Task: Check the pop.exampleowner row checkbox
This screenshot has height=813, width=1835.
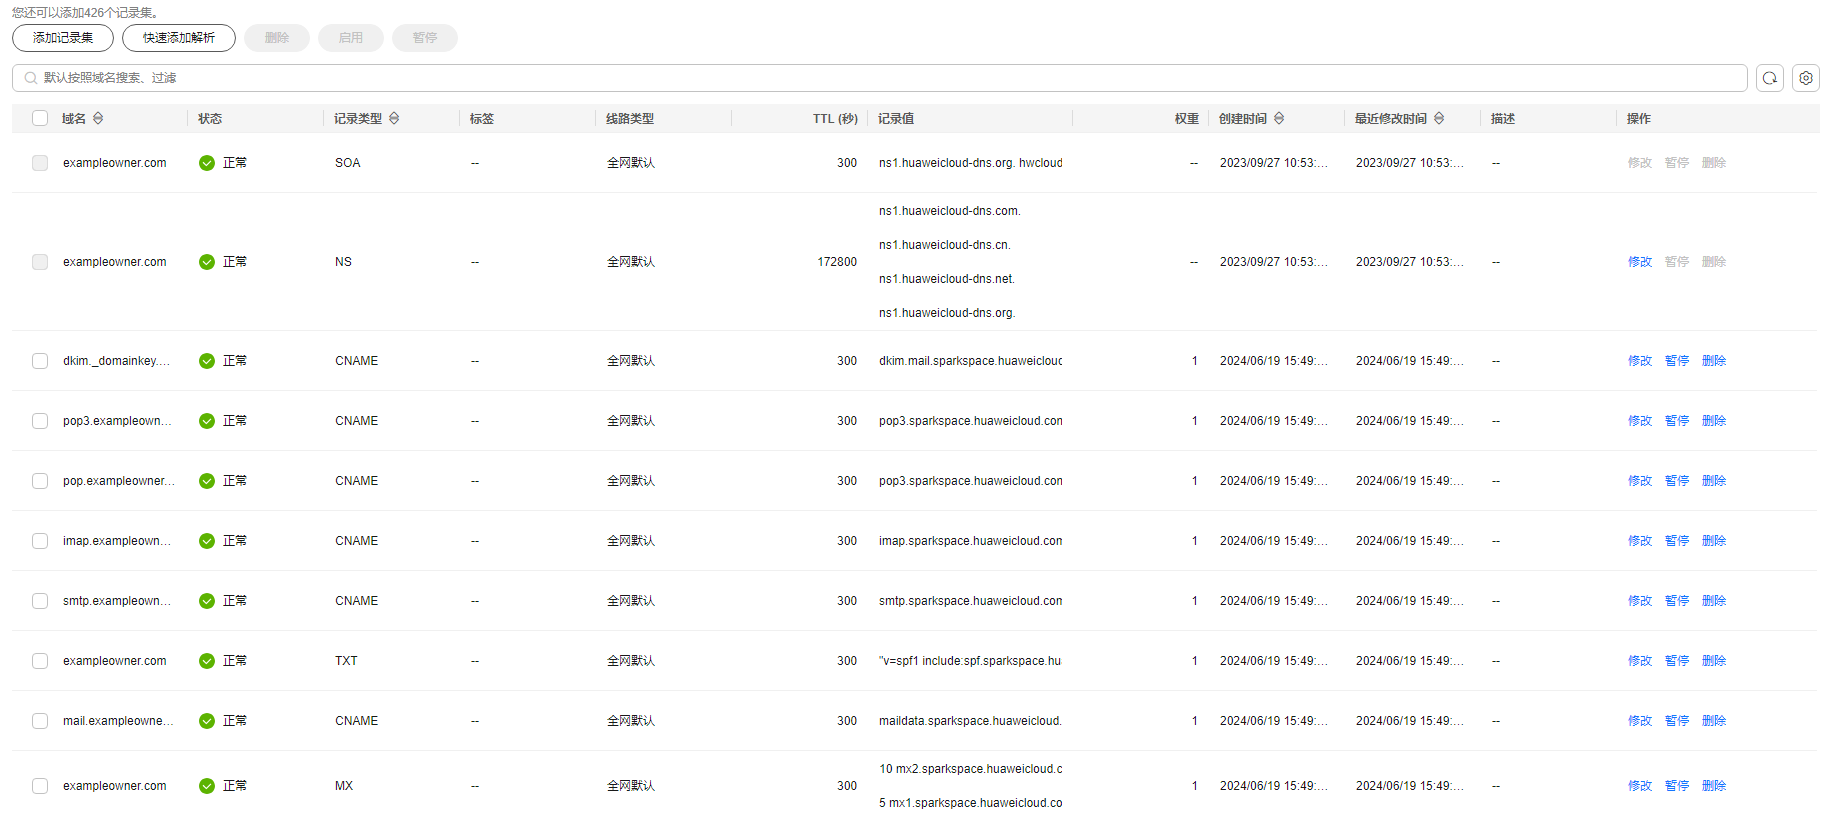Action: pos(40,481)
